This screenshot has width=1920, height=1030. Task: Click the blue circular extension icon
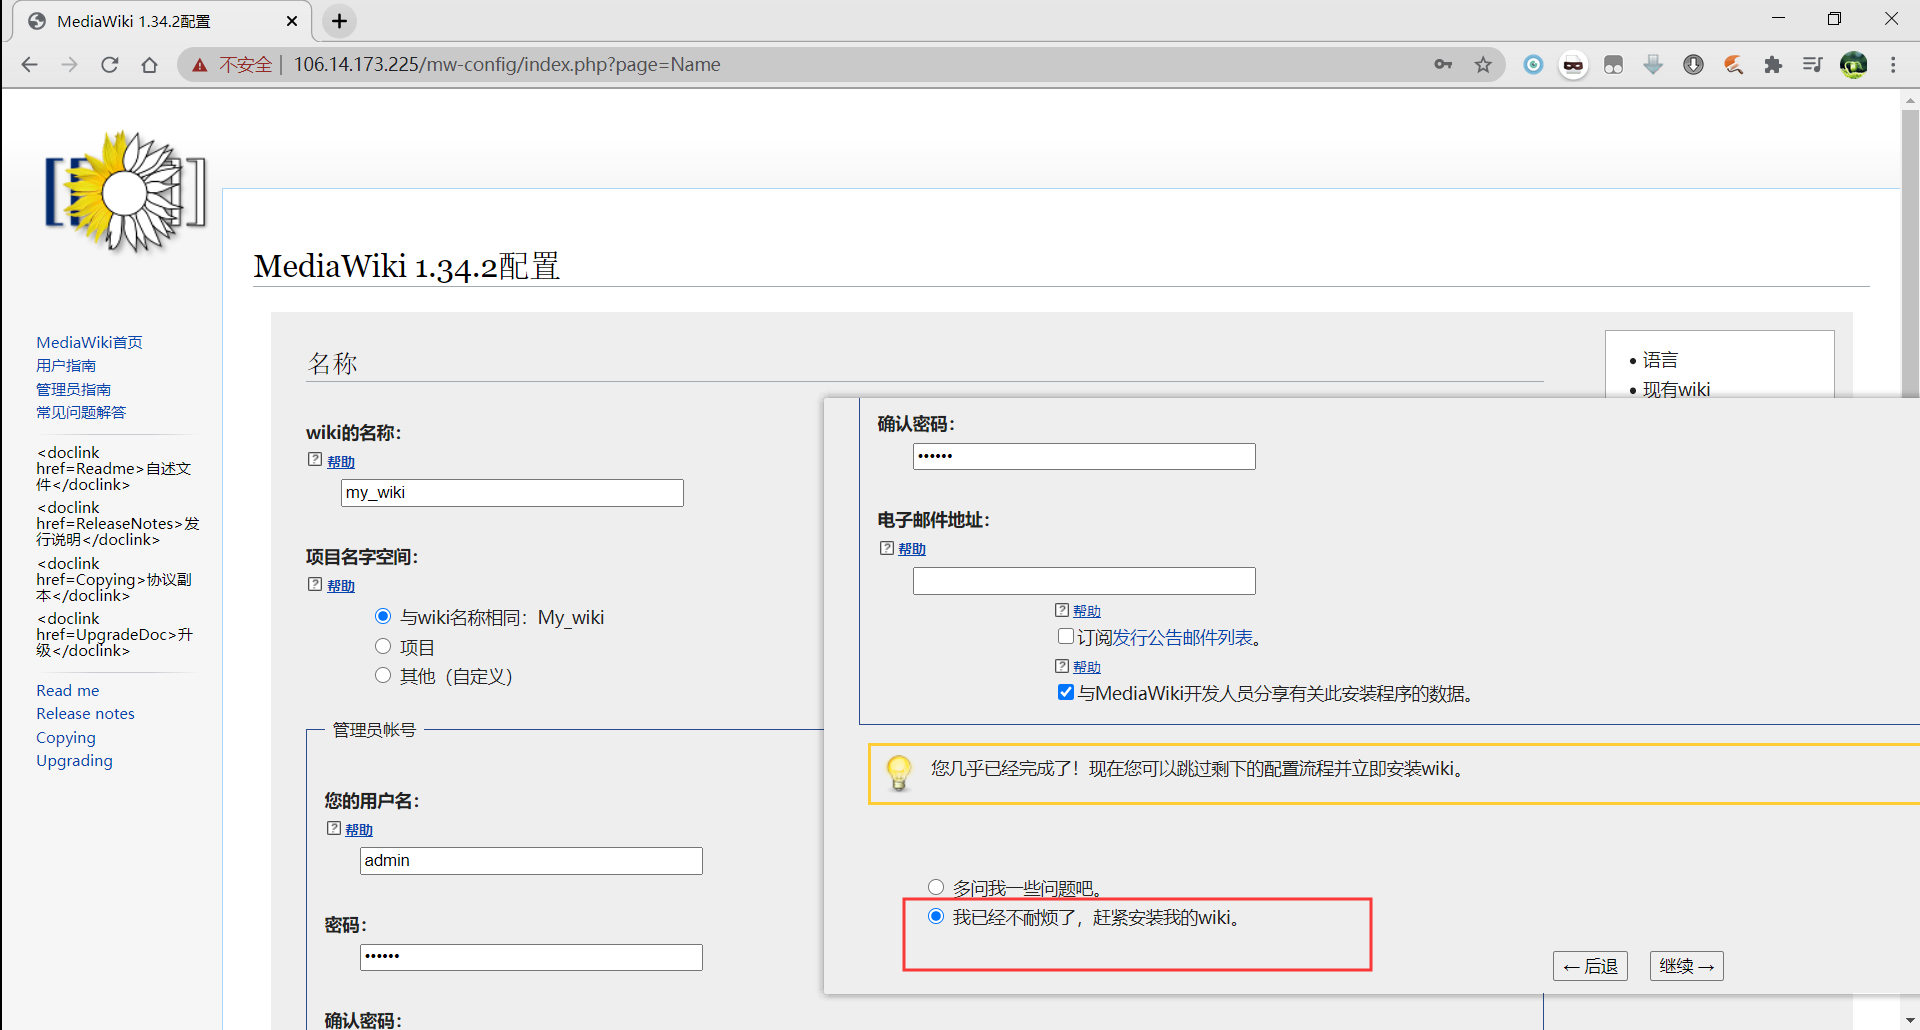[x=1533, y=65]
